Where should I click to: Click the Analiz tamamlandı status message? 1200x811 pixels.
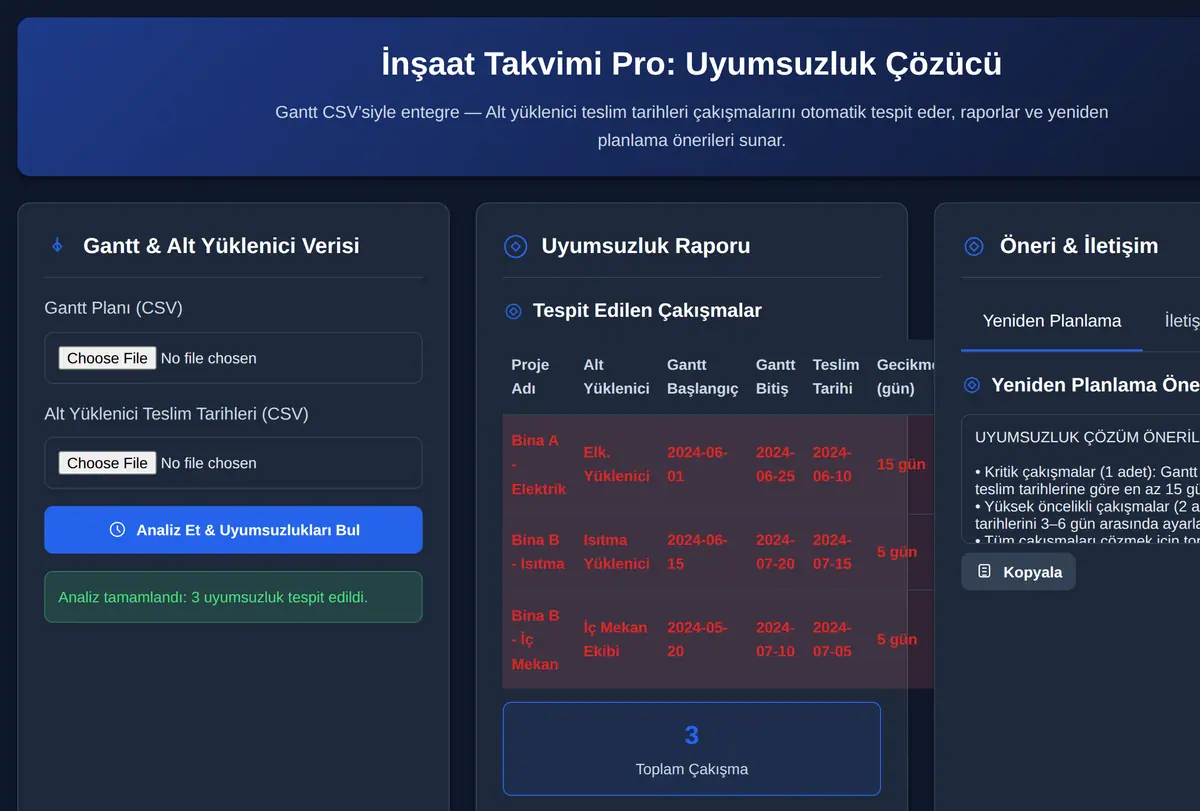coord(233,597)
